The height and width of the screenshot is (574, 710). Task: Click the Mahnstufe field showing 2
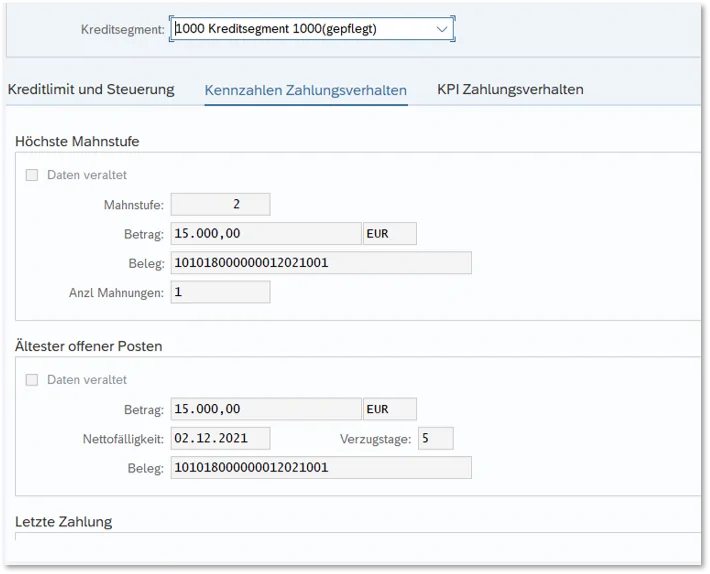point(220,205)
